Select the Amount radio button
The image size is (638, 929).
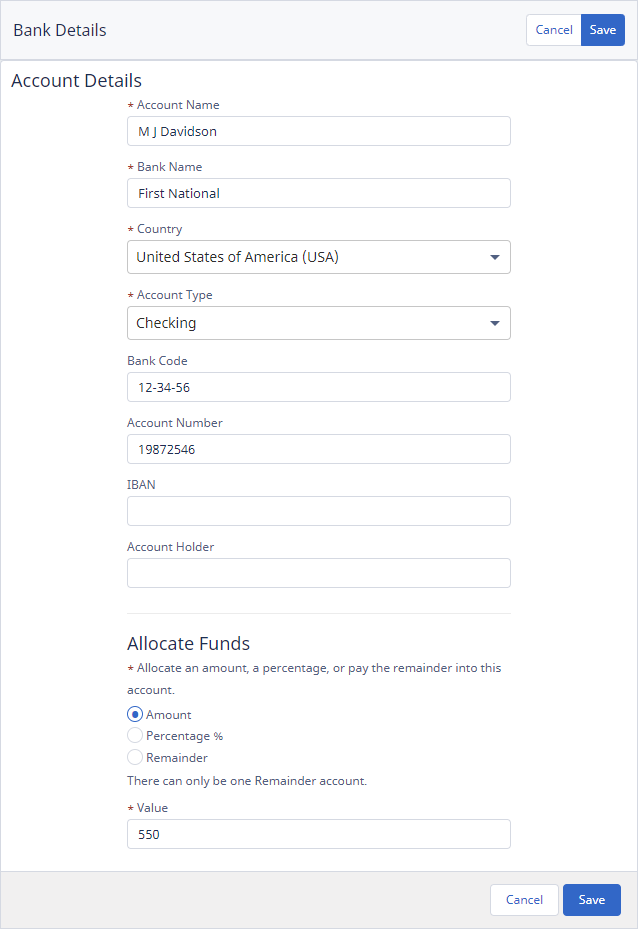[x=135, y=714]
